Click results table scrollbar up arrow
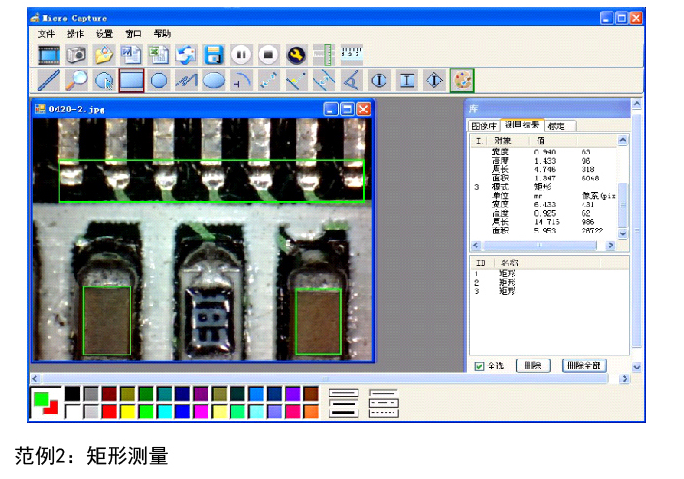This screenshot has width=684, height=479. tap(622, 140)
